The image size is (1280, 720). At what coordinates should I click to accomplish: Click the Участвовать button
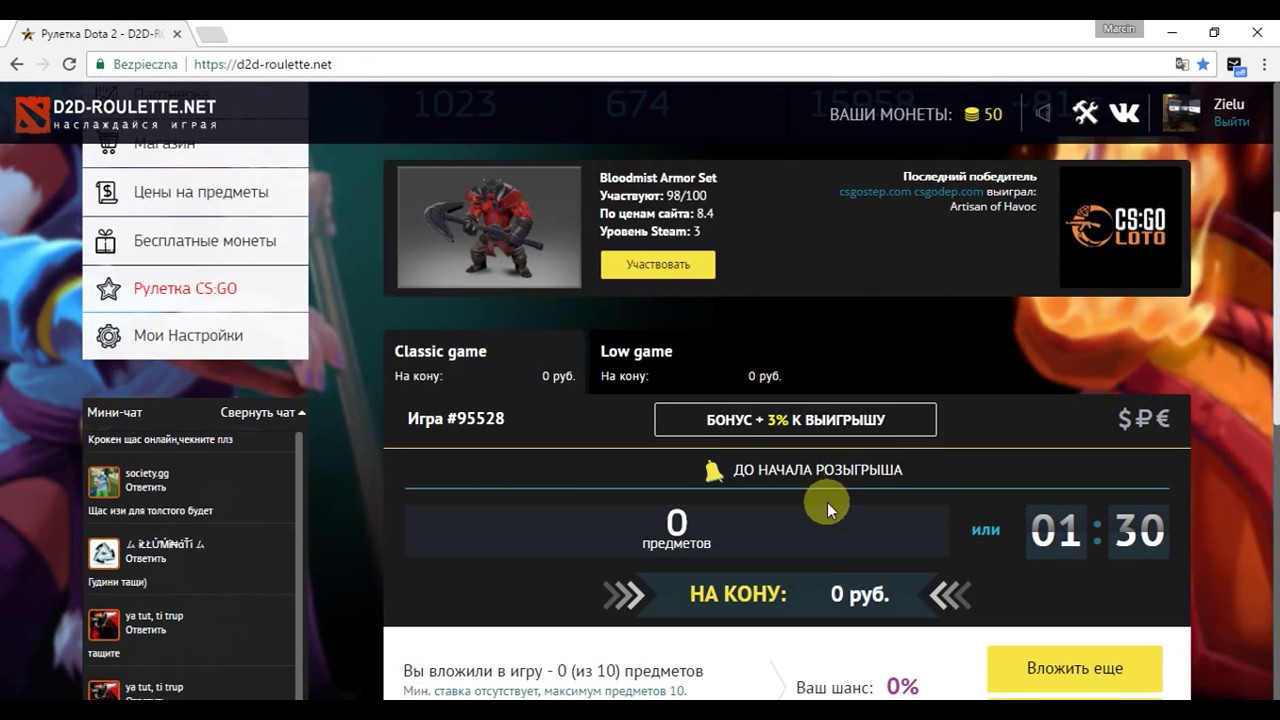pyautogui.click(x=658, y=264)
